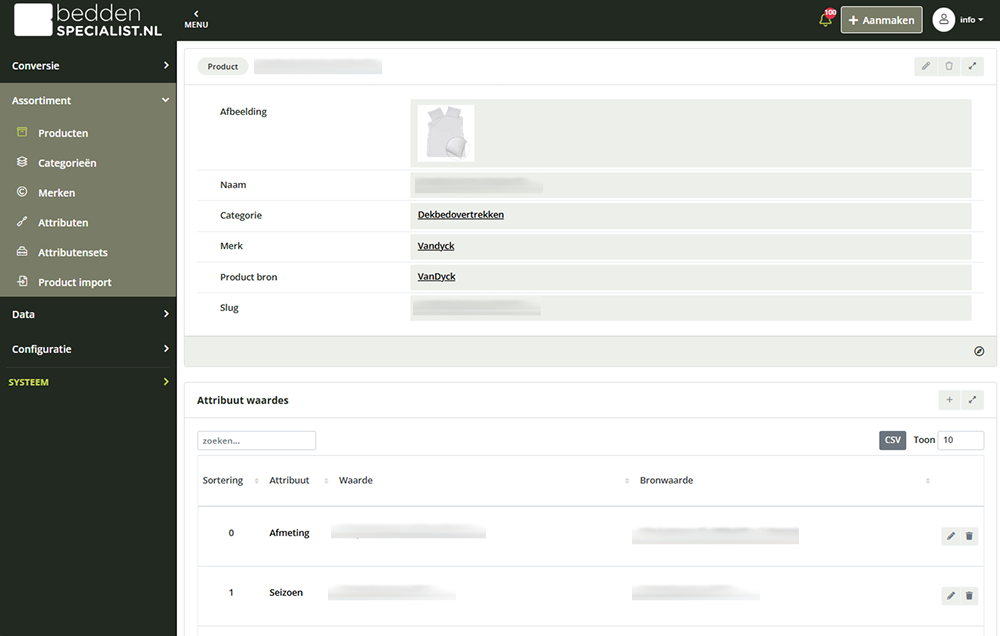Open Merken in the sidebar
Image resolution: width=1000 pixels, height=636 pixels.
pyautogui.click(x=56, y=193)
